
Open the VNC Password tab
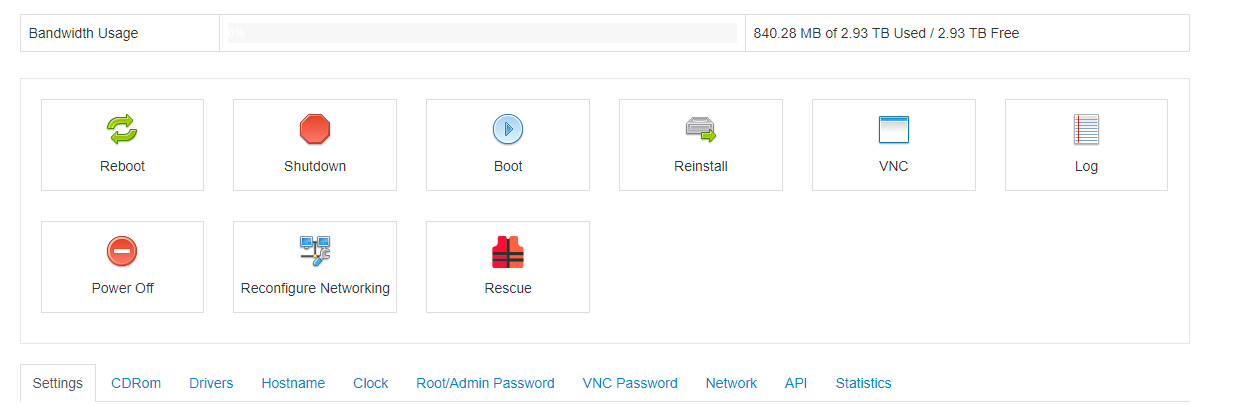[x=630, y=383]
